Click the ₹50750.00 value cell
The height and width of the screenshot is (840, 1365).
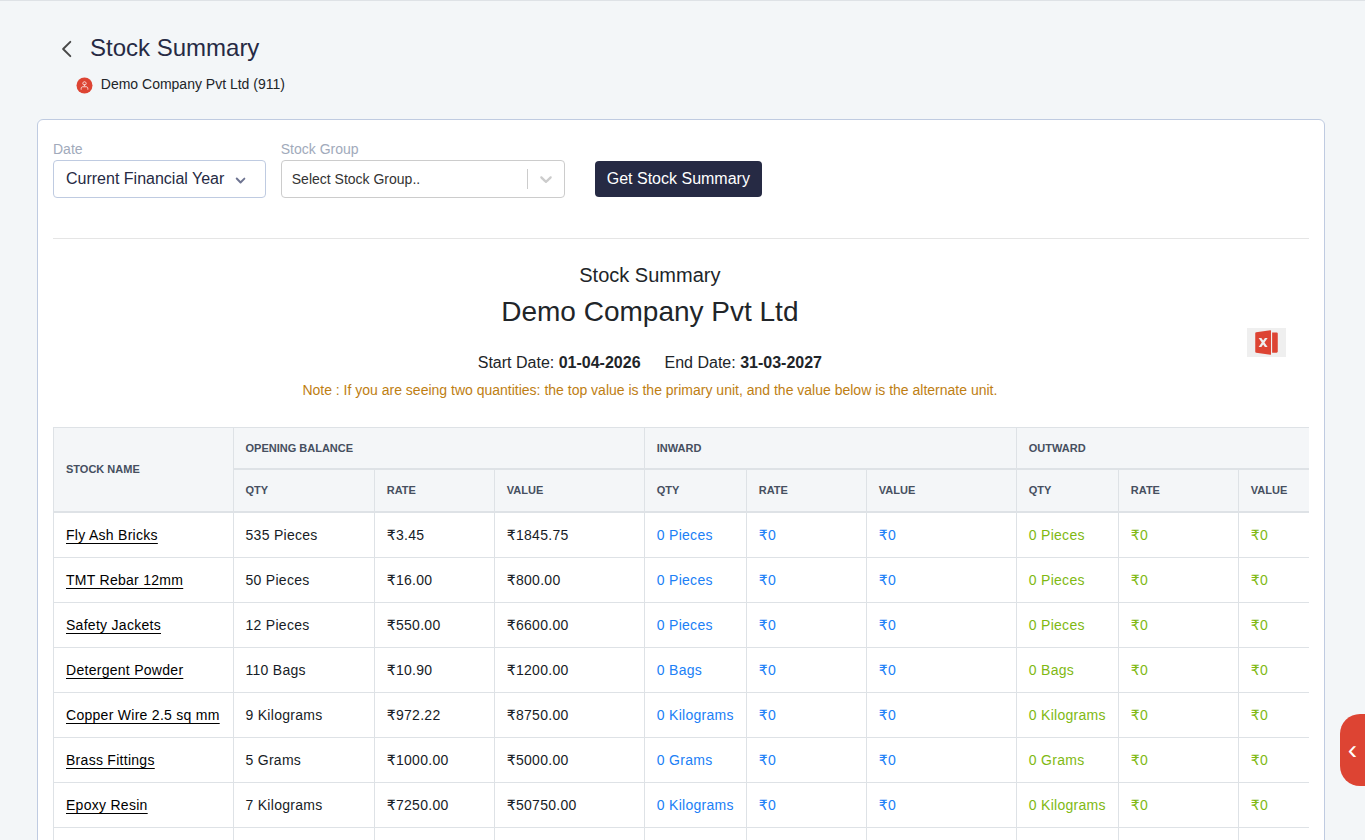click(569, 805)
